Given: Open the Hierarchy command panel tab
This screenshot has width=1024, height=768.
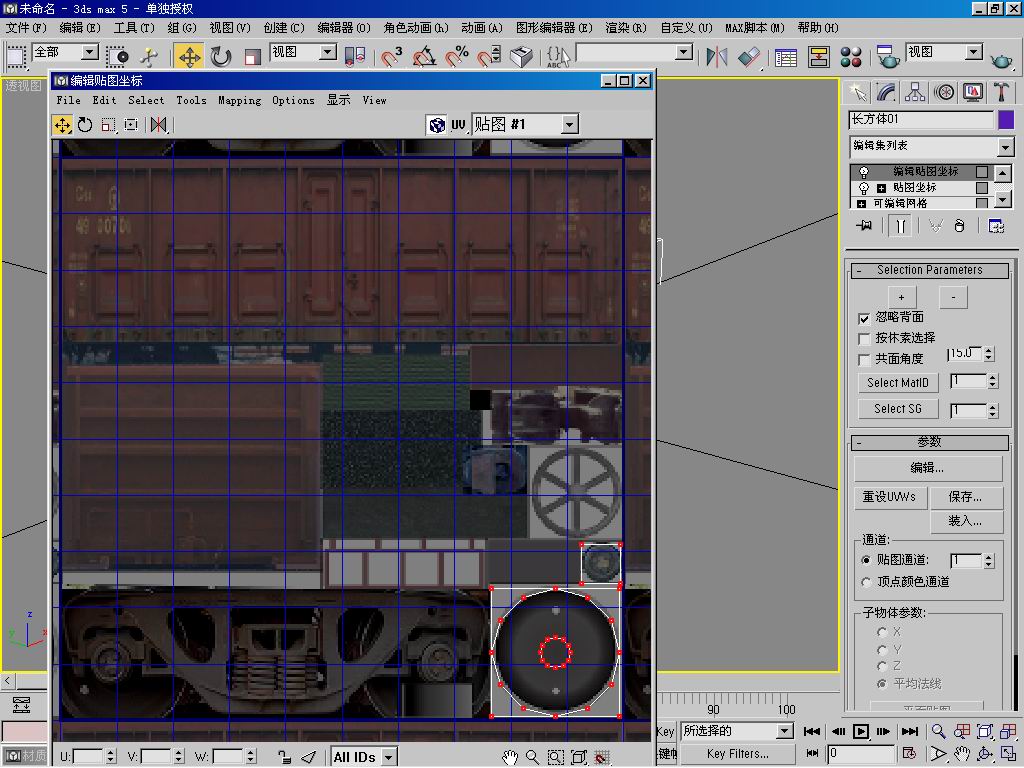Looking at the screenshot, I should (915, 92).
